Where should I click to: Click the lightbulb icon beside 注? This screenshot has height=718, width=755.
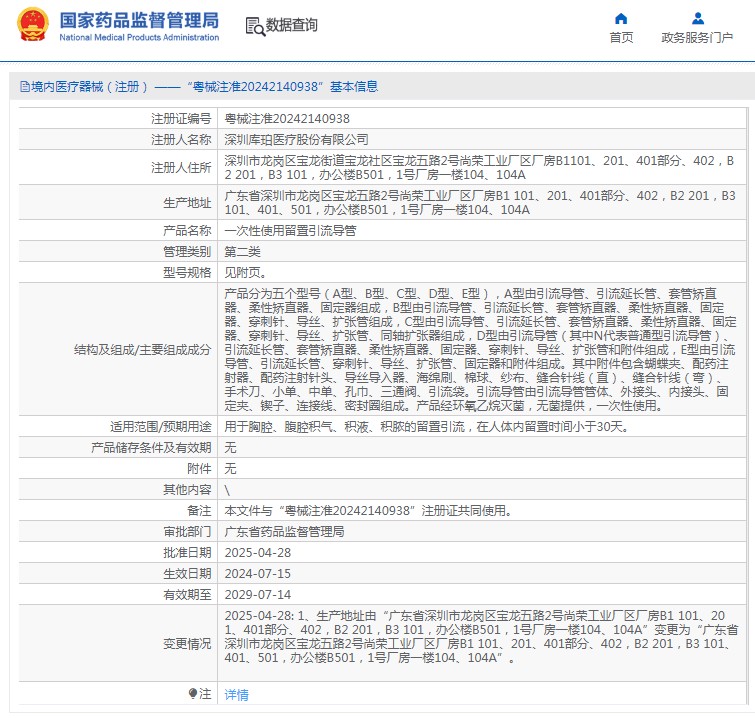pos(193,693)
